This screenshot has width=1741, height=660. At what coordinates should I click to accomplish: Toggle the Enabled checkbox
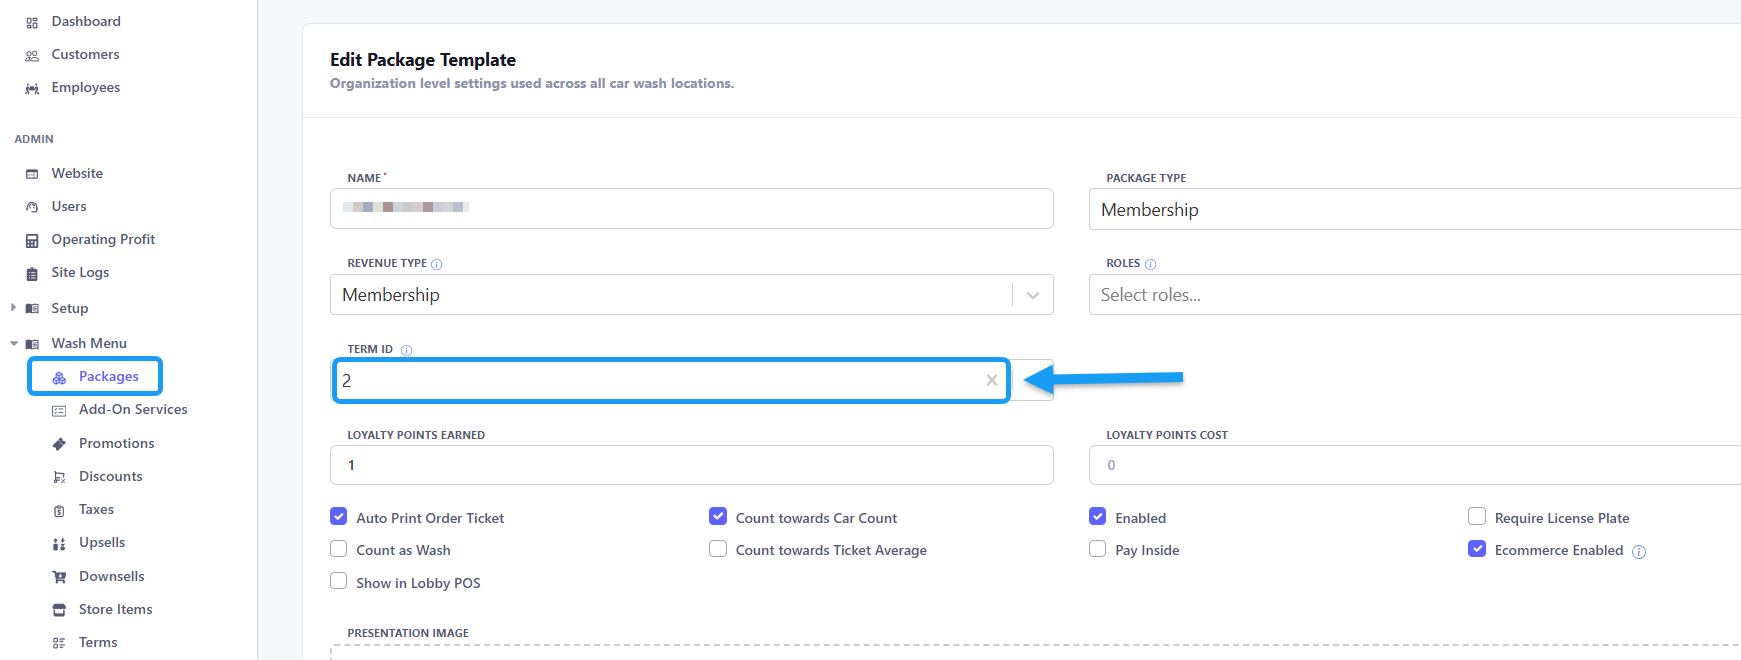pos(1098,517)
